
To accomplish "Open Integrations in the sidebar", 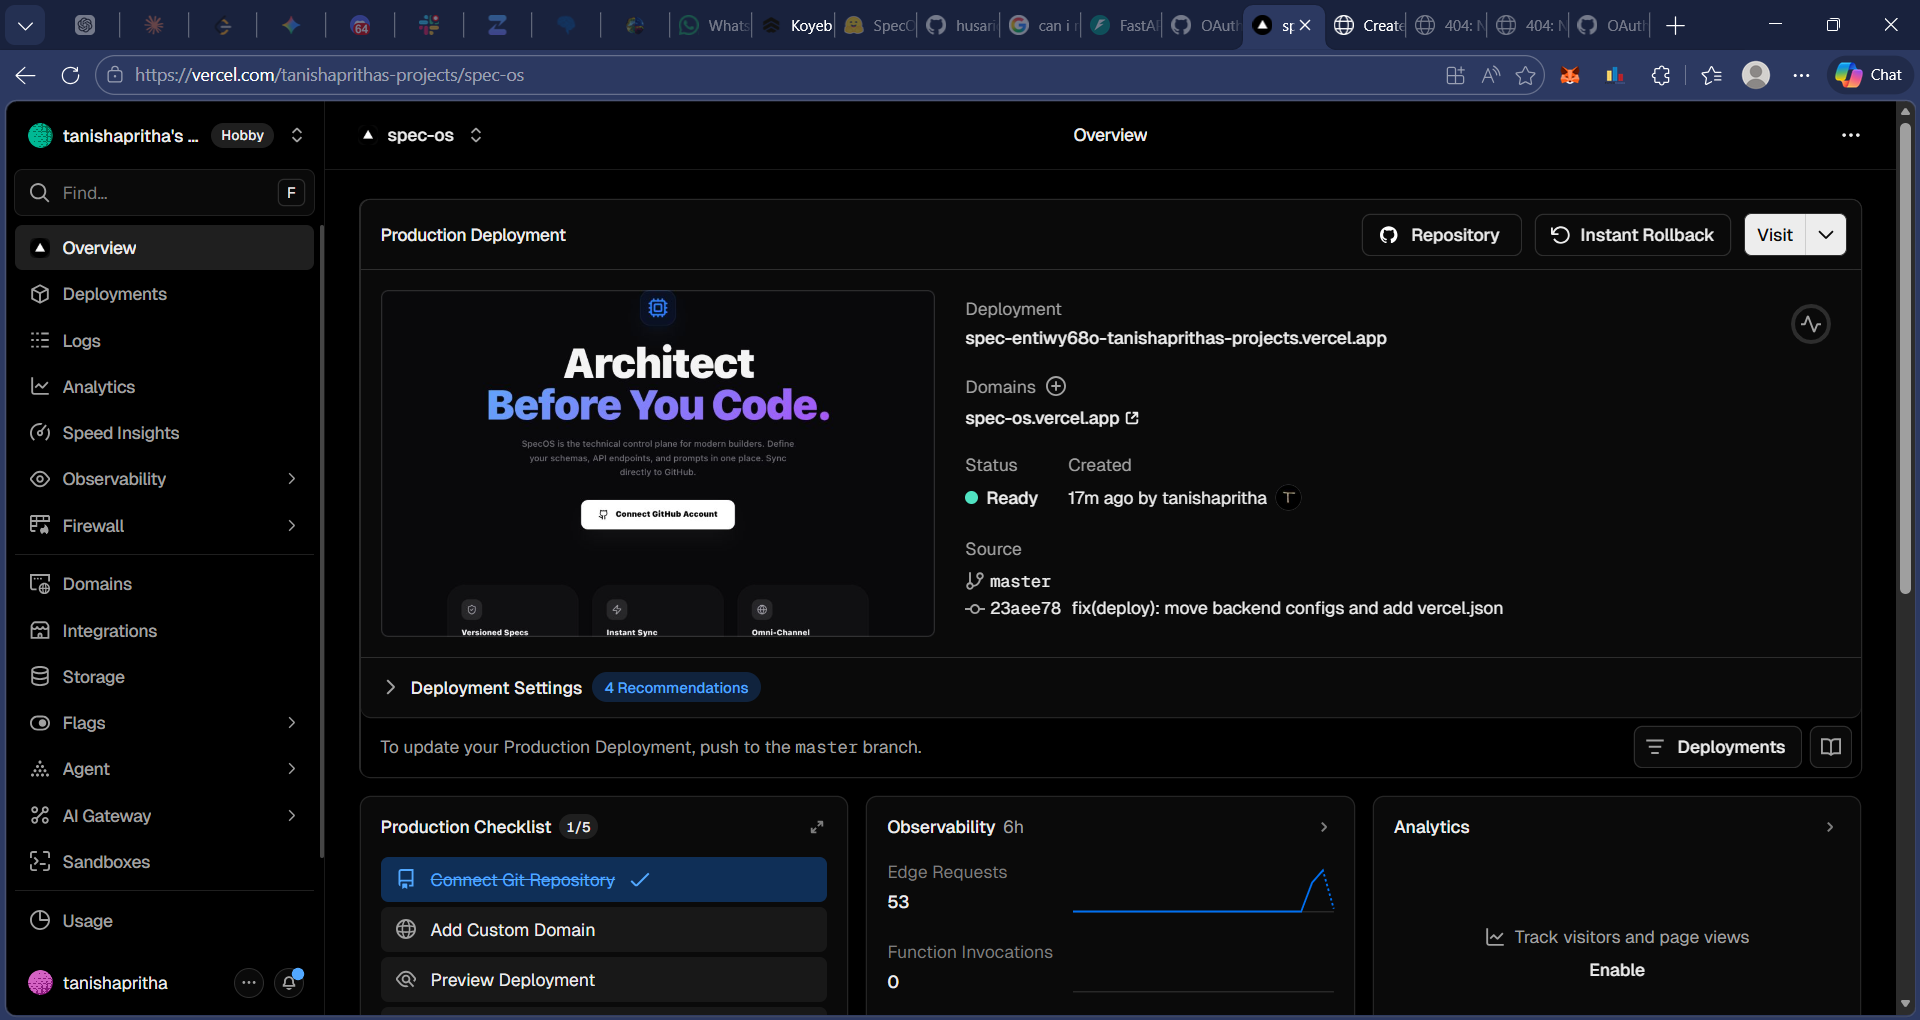I will (x=164, y=630).
